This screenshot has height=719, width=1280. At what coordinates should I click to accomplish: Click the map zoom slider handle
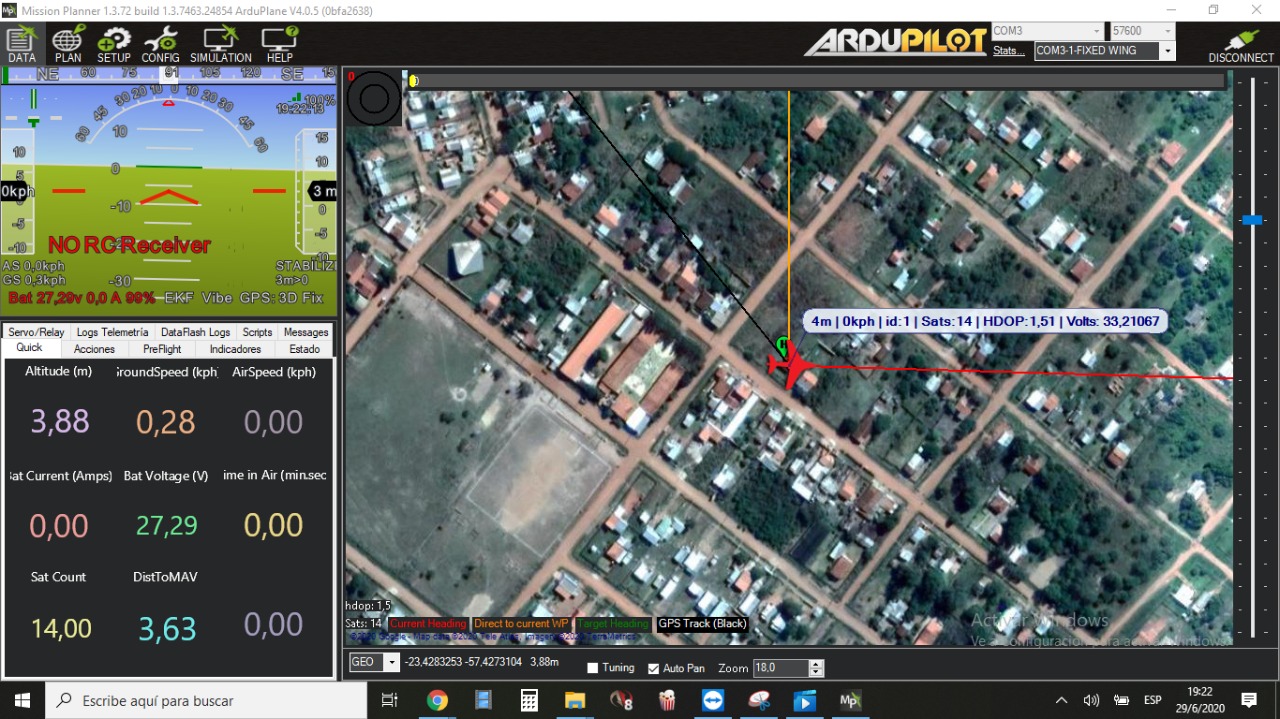point(1251,220)
